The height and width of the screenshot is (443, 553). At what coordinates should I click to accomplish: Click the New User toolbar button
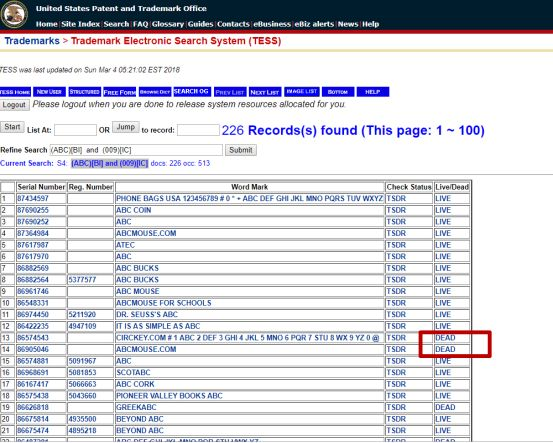tap(49, 92)
